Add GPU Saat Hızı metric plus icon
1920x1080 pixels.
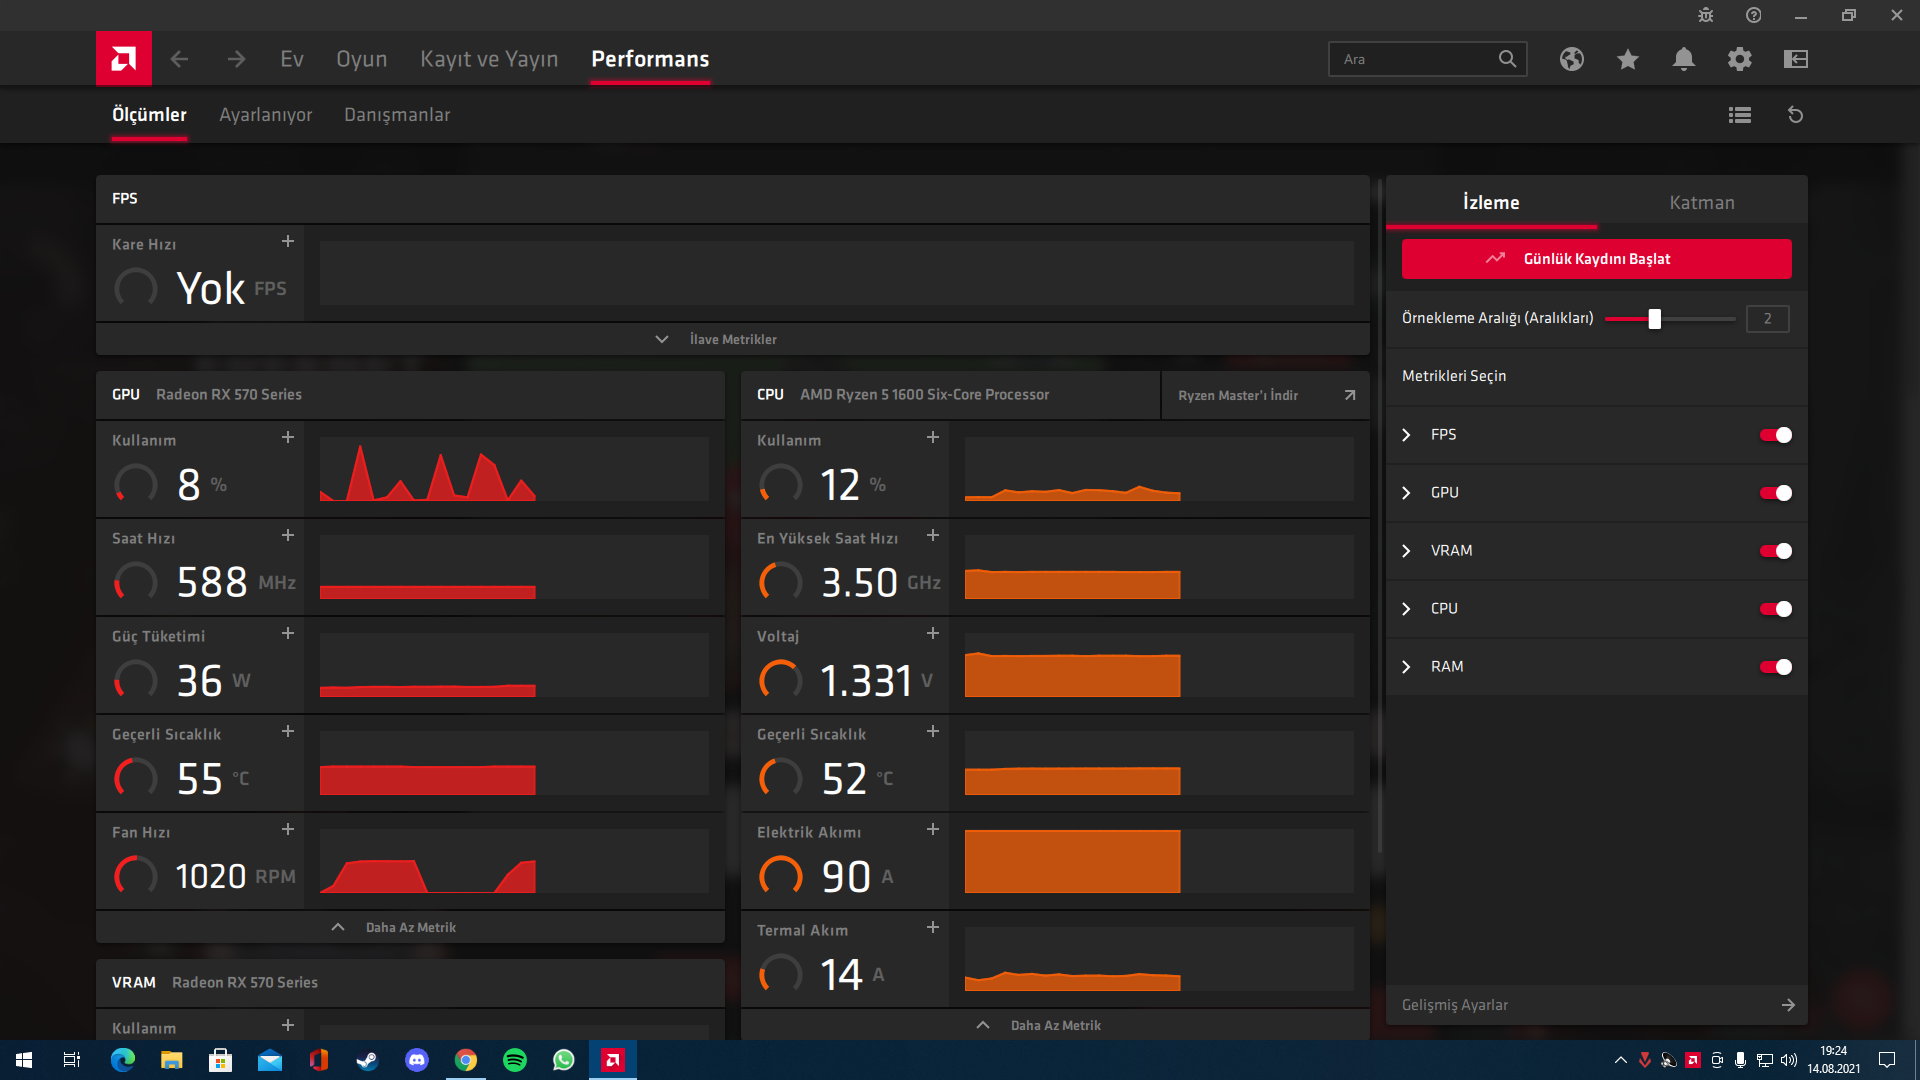click(288, 535)
